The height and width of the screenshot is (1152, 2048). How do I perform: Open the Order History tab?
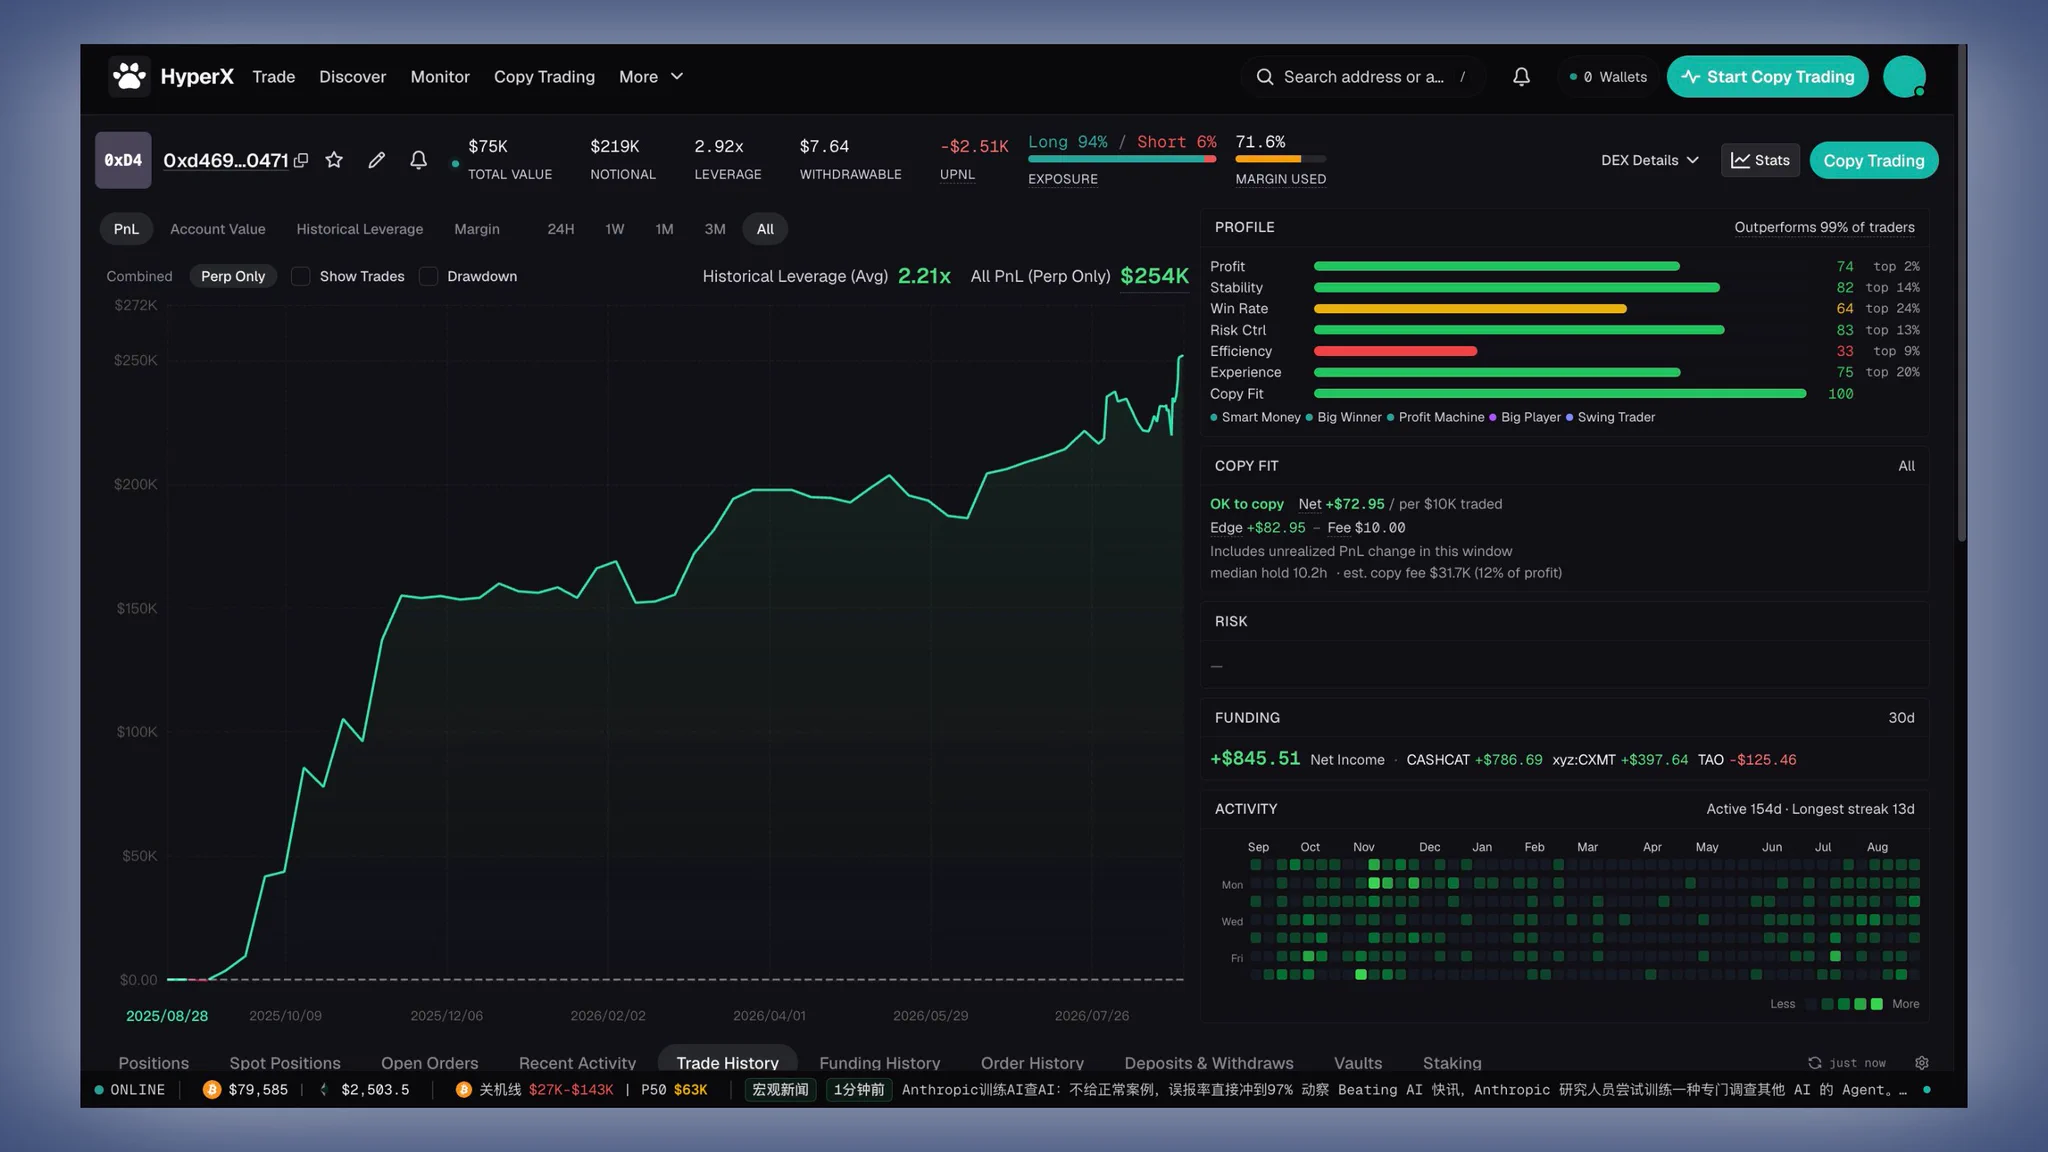pos(1032,1063)
